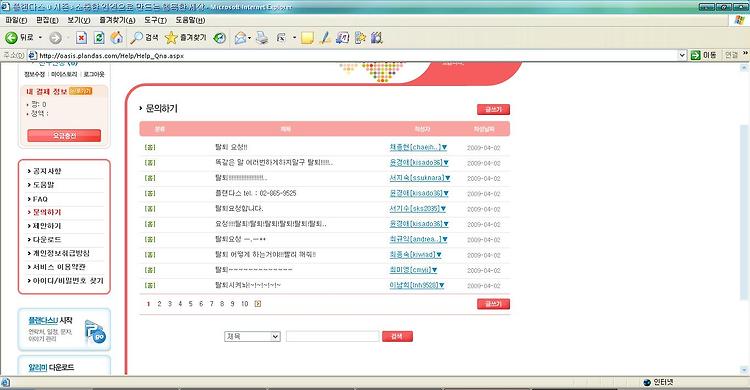Click the pencil edit toolbar icon
This screenshot has width=750, height=390.
[325, 38]
